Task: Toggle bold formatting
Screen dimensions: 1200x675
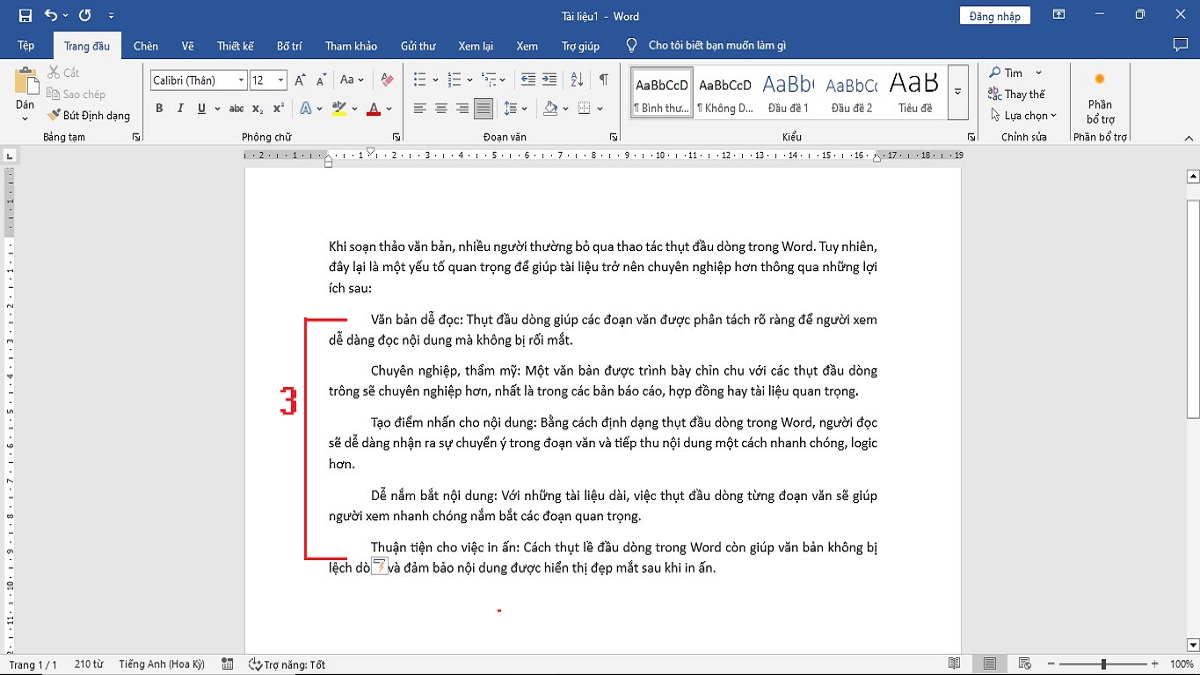Action: pyautogui.click(x=159, y=108)
